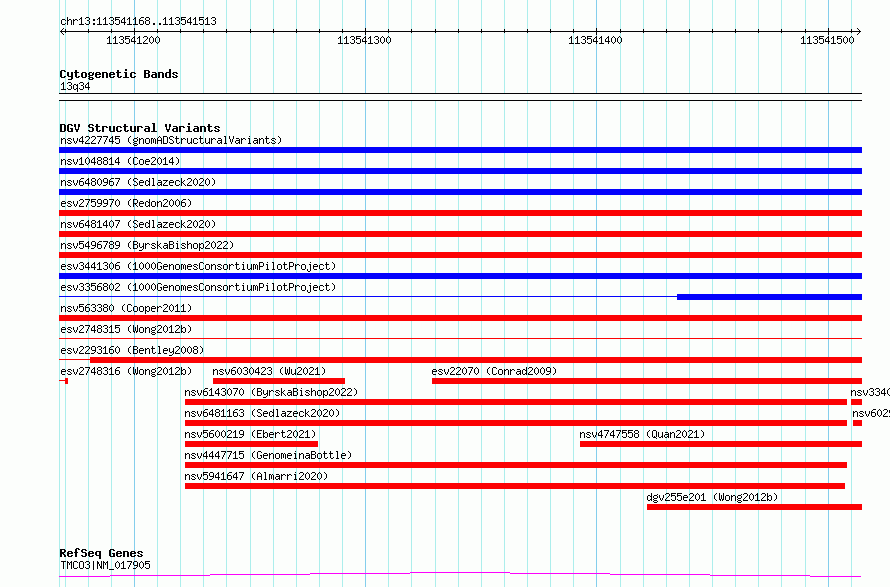Click the thick blue segment of esv3356802
890x587 pixels.
pyautogui.click(x=770, y=297)
